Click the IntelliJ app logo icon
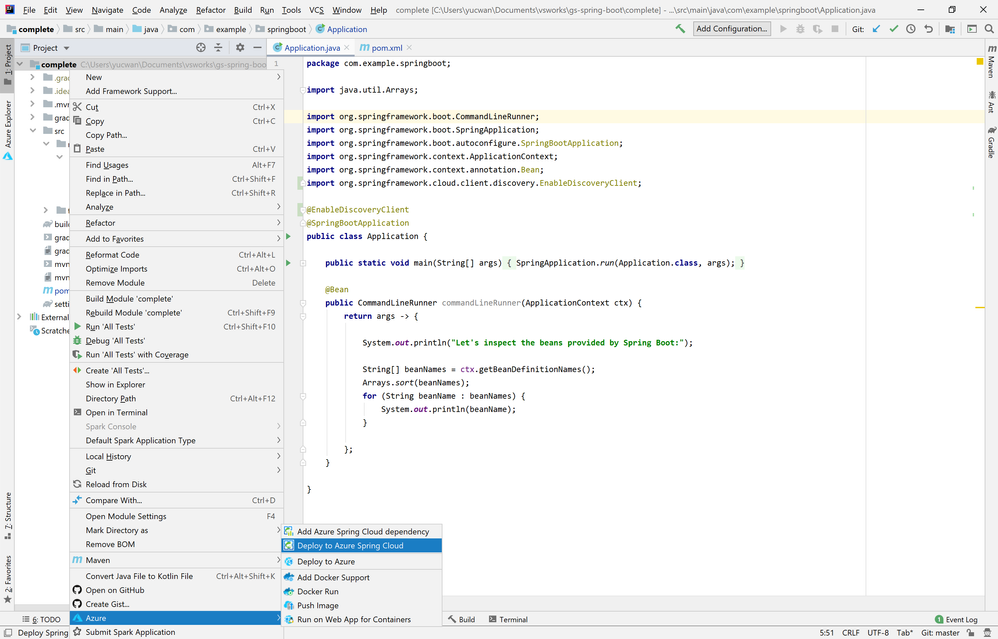This screenshot has width=998, height=639. (10, 10)
